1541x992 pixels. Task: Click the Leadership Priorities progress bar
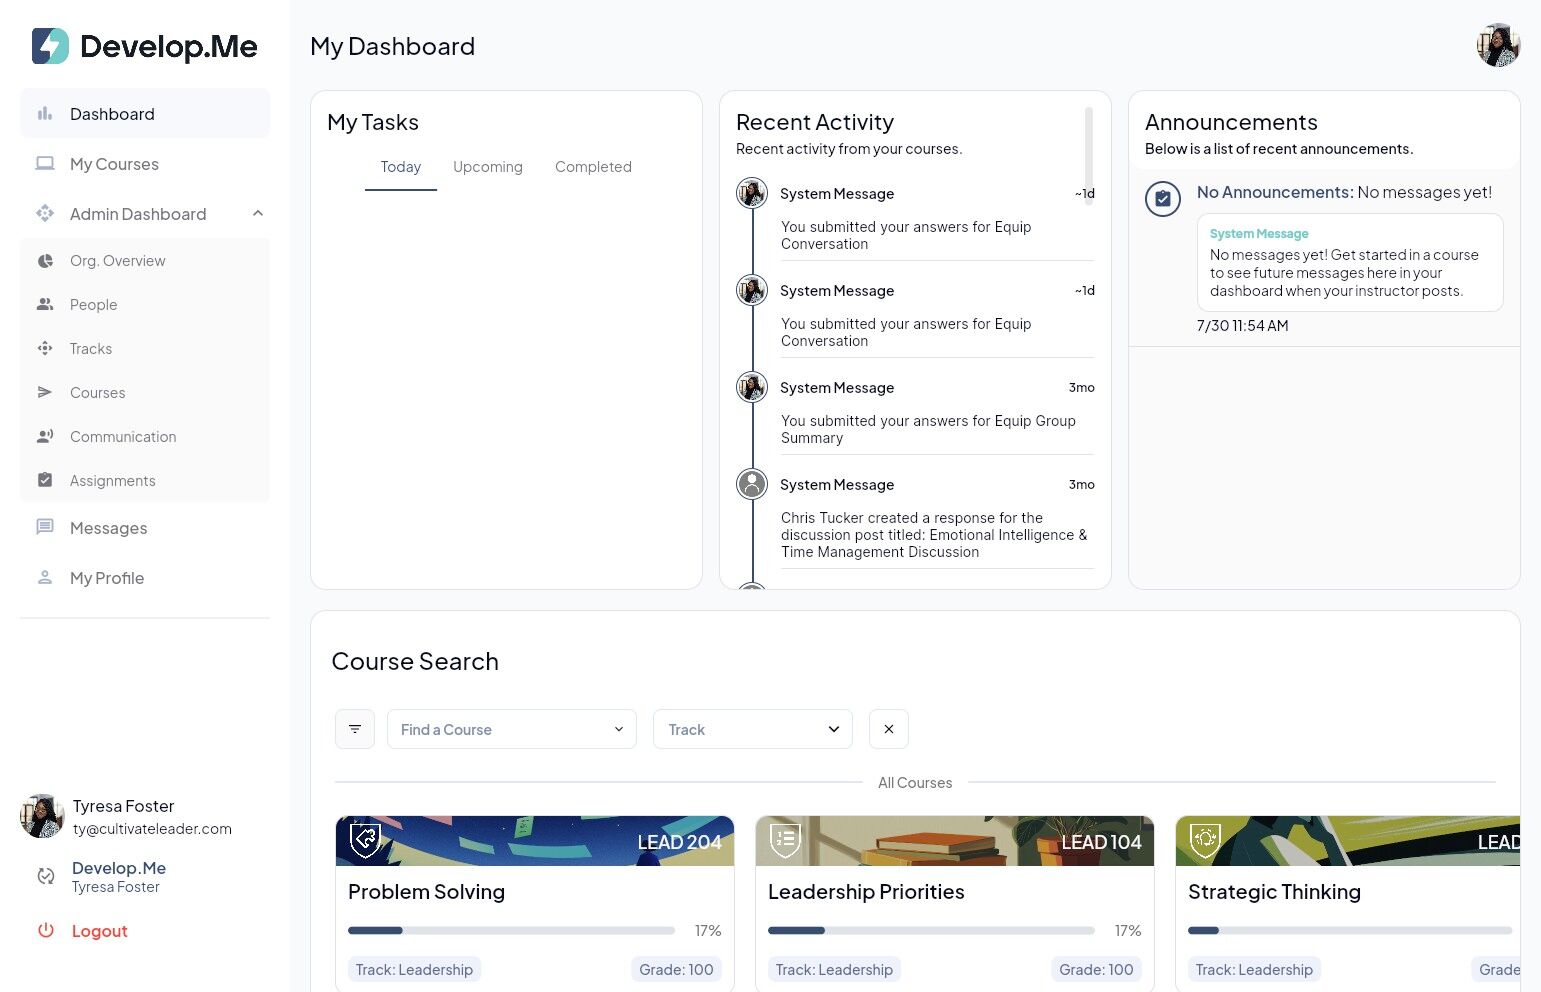tap(931, 930)
